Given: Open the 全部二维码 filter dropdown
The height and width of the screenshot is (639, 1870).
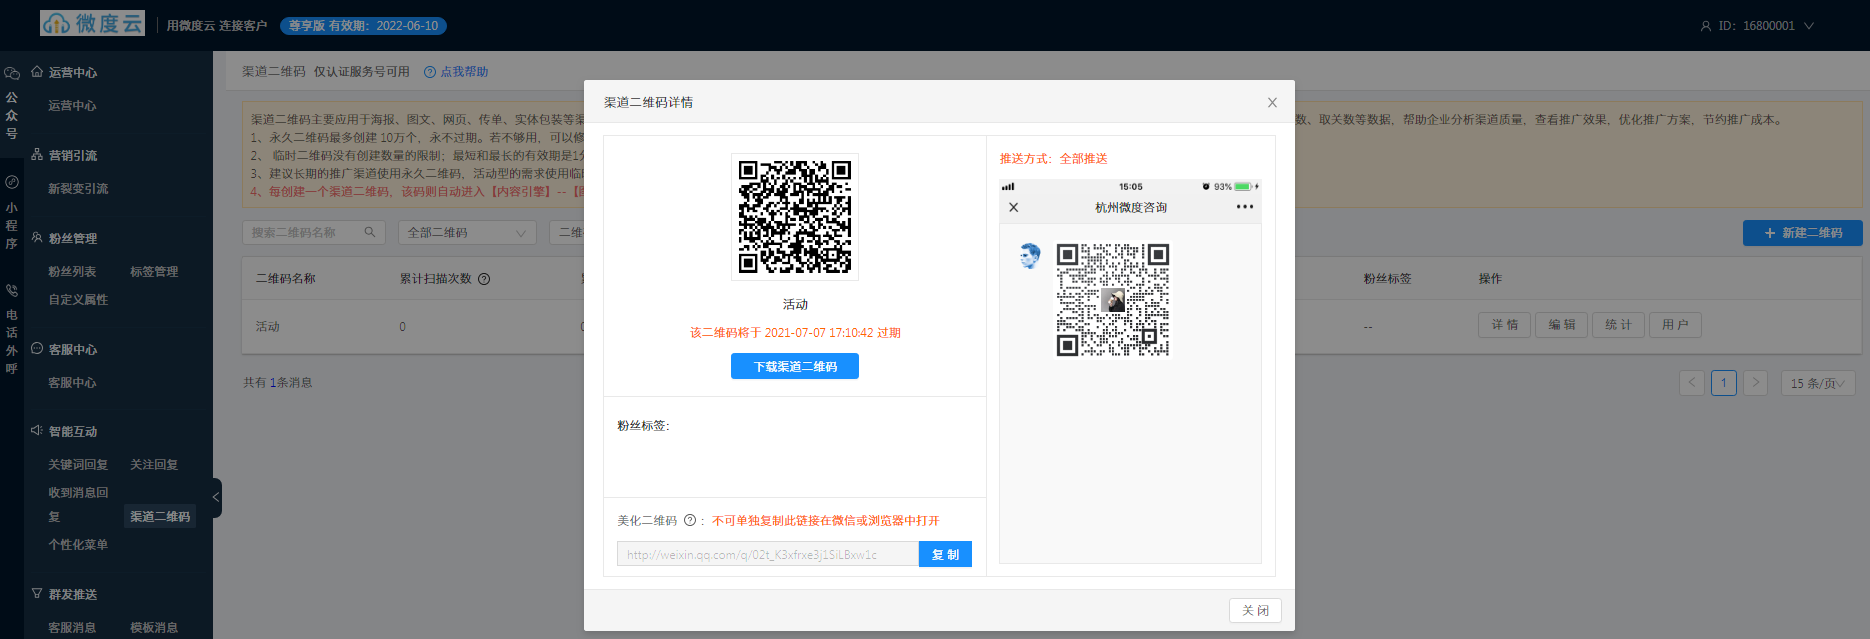Looking at the screenshot, I should [x=467, y=233].
